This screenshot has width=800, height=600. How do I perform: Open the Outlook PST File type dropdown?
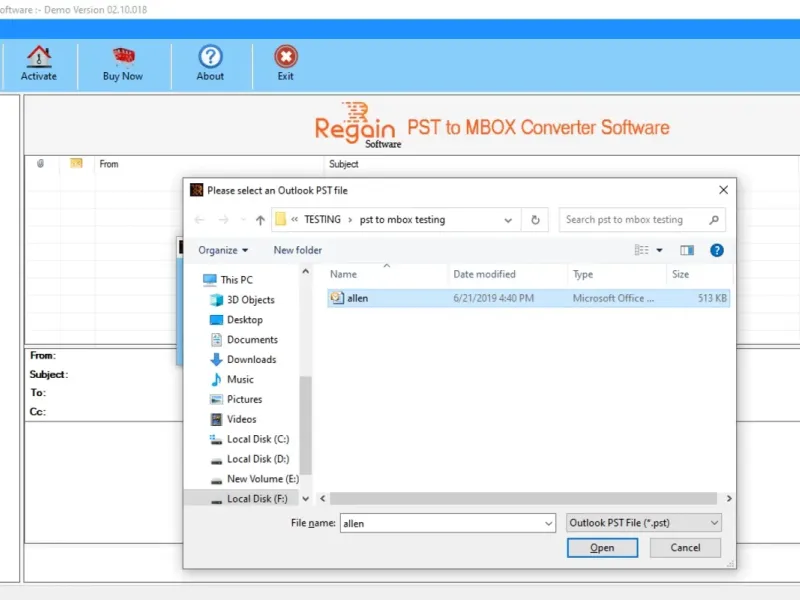643,523
